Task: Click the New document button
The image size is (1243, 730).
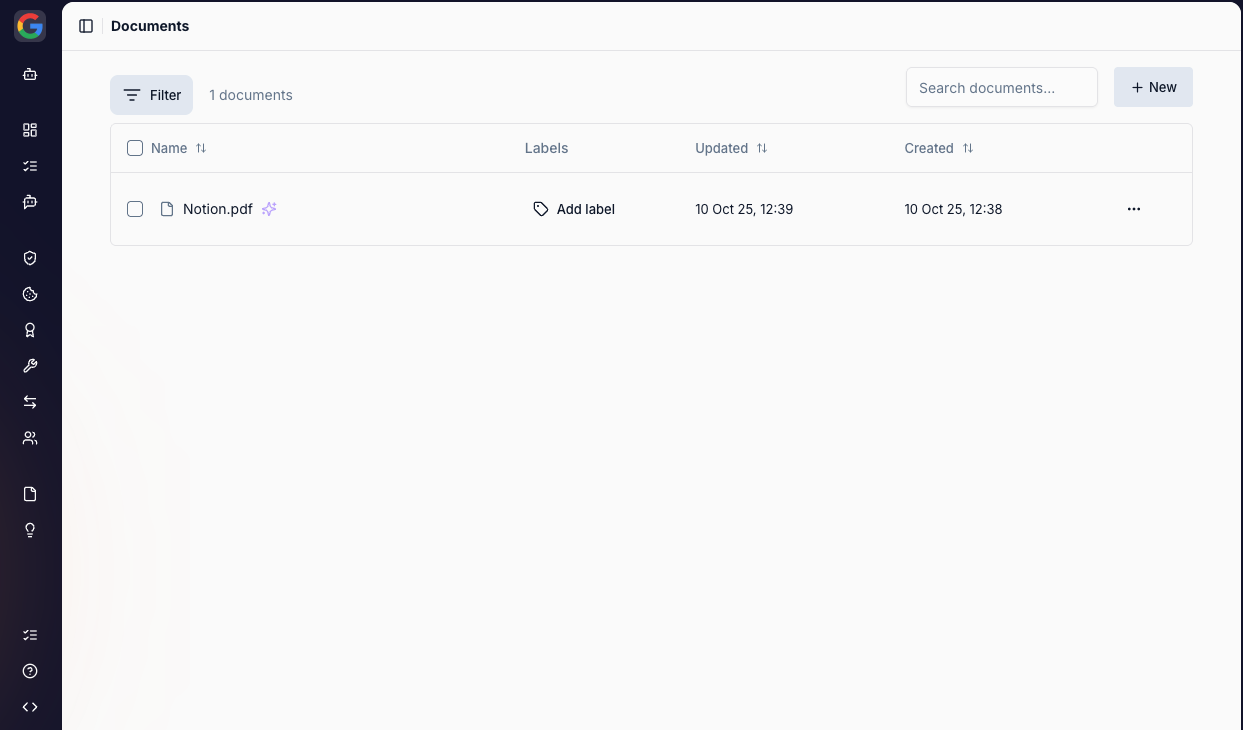Action: (x=1153, y=87)
